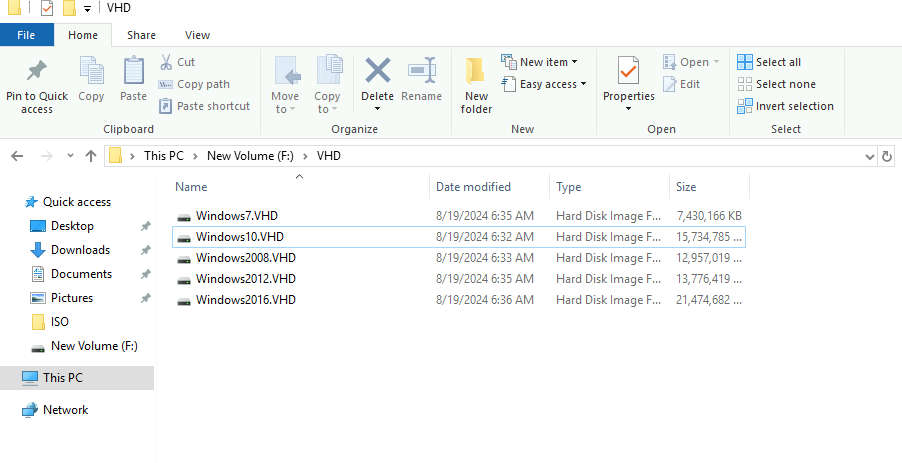Open the File menu tab

pos(27,35)
